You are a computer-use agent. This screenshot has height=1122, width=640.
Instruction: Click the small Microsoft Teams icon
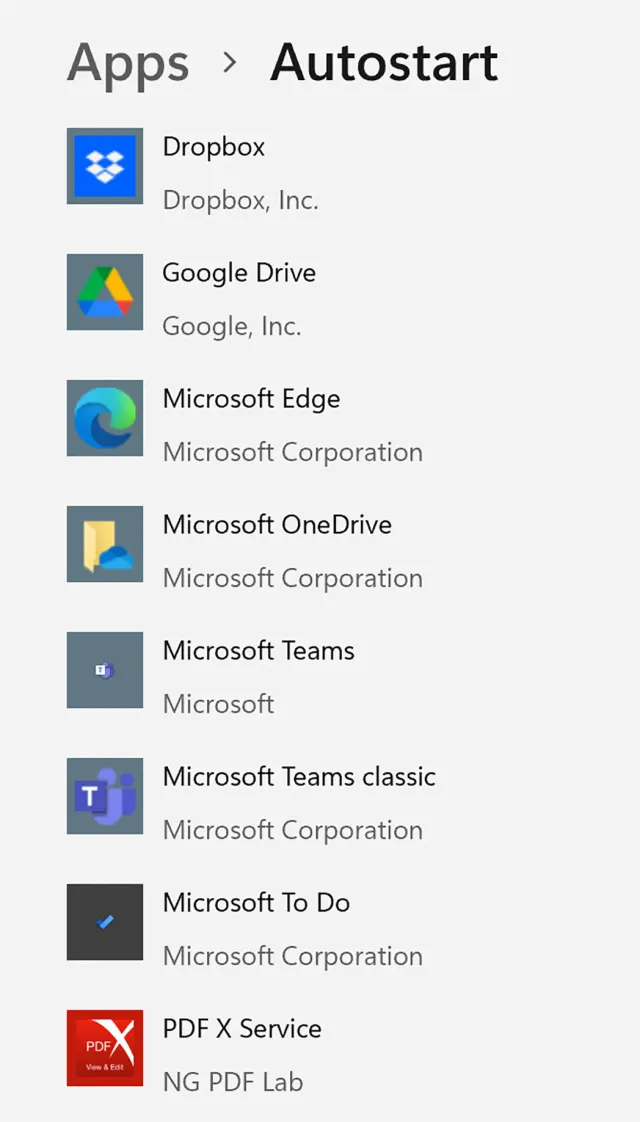[105, 670]
